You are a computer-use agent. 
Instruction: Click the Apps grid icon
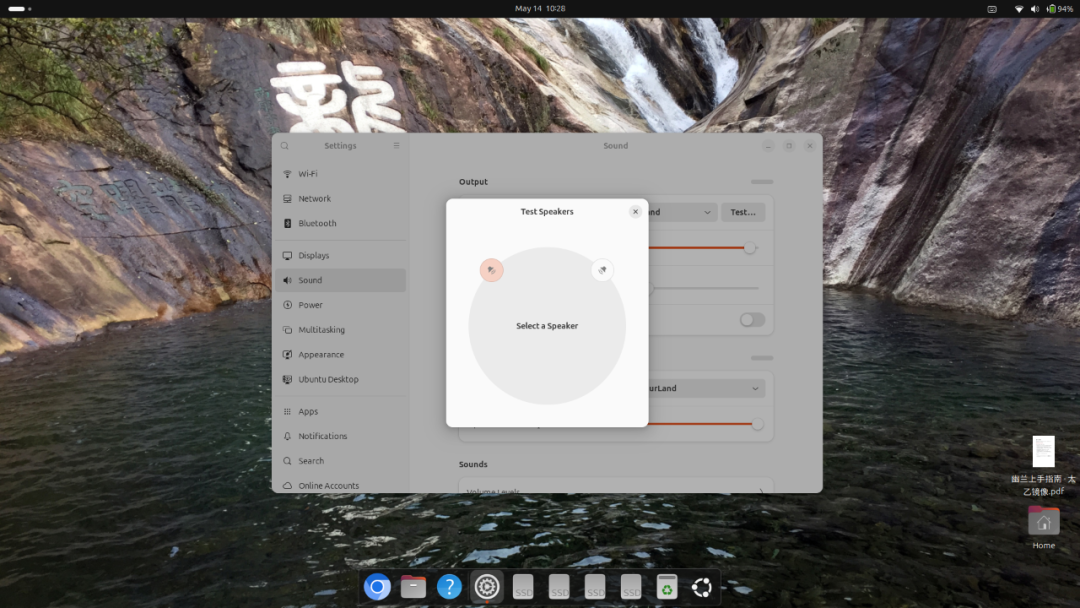[x=287, y=411]
